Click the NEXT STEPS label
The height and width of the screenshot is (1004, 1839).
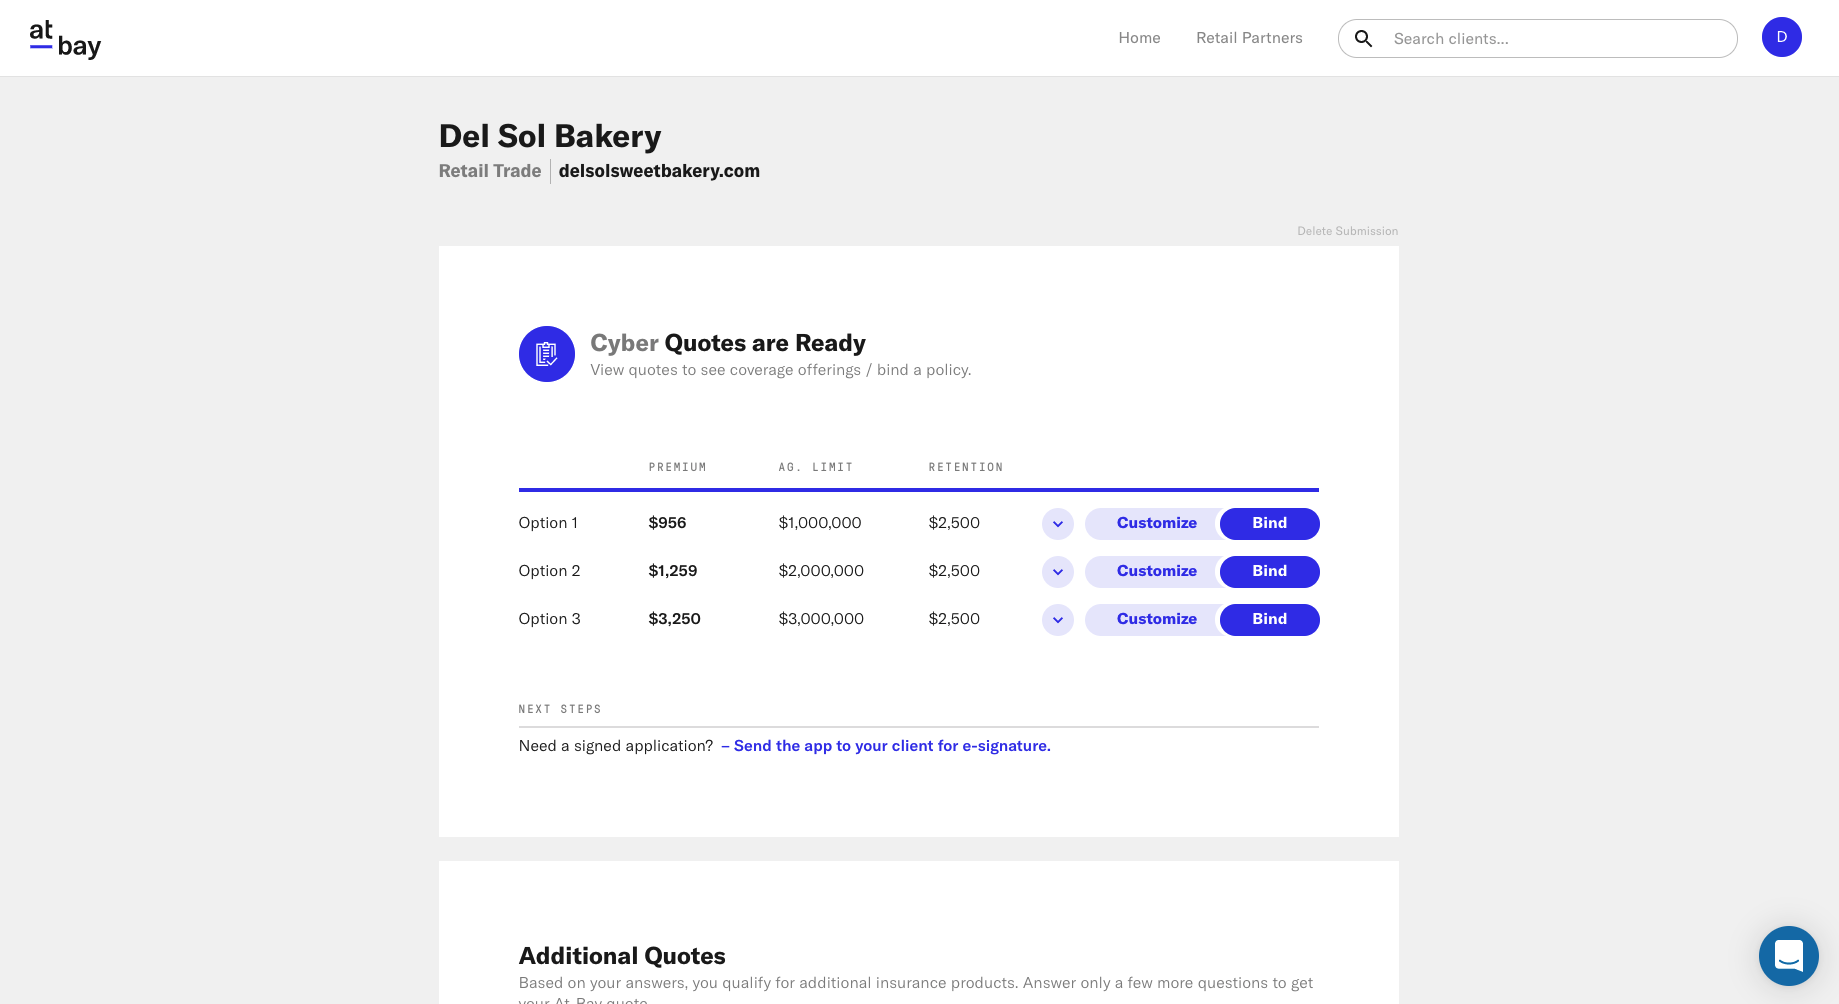(x=560, y=709)
